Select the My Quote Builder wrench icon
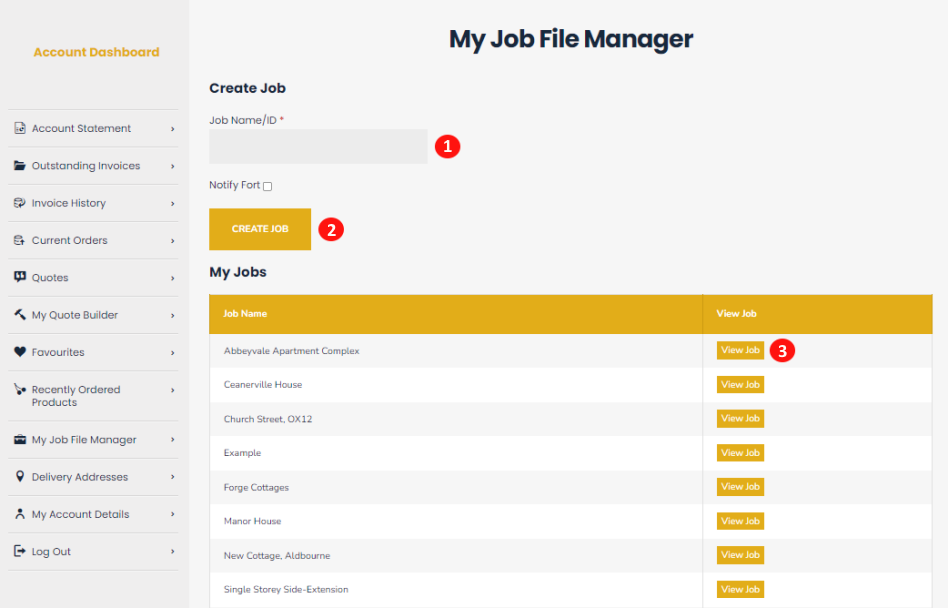The height and width of the screenshot is (608, 948). click(x=20, y=314)
